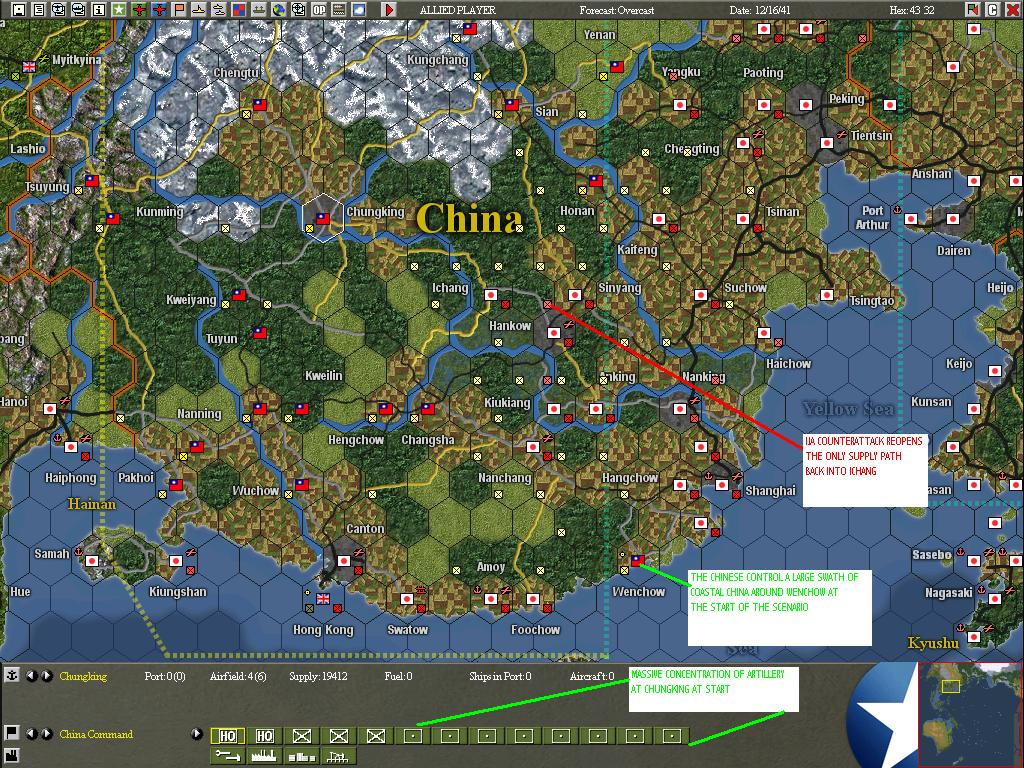This screenshot has height=768, width=1024.
Task: Click the Japanese flag at Samah
Action: pos(92,560)
